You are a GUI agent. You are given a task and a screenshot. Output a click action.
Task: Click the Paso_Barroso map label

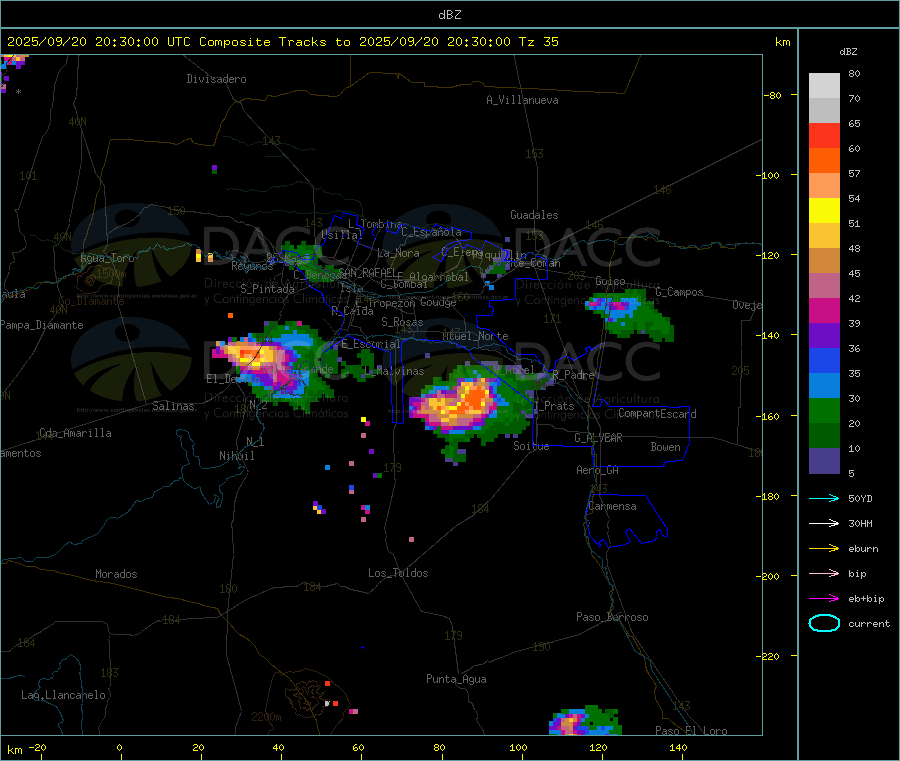pyautogui.click(x=612, y=617)
